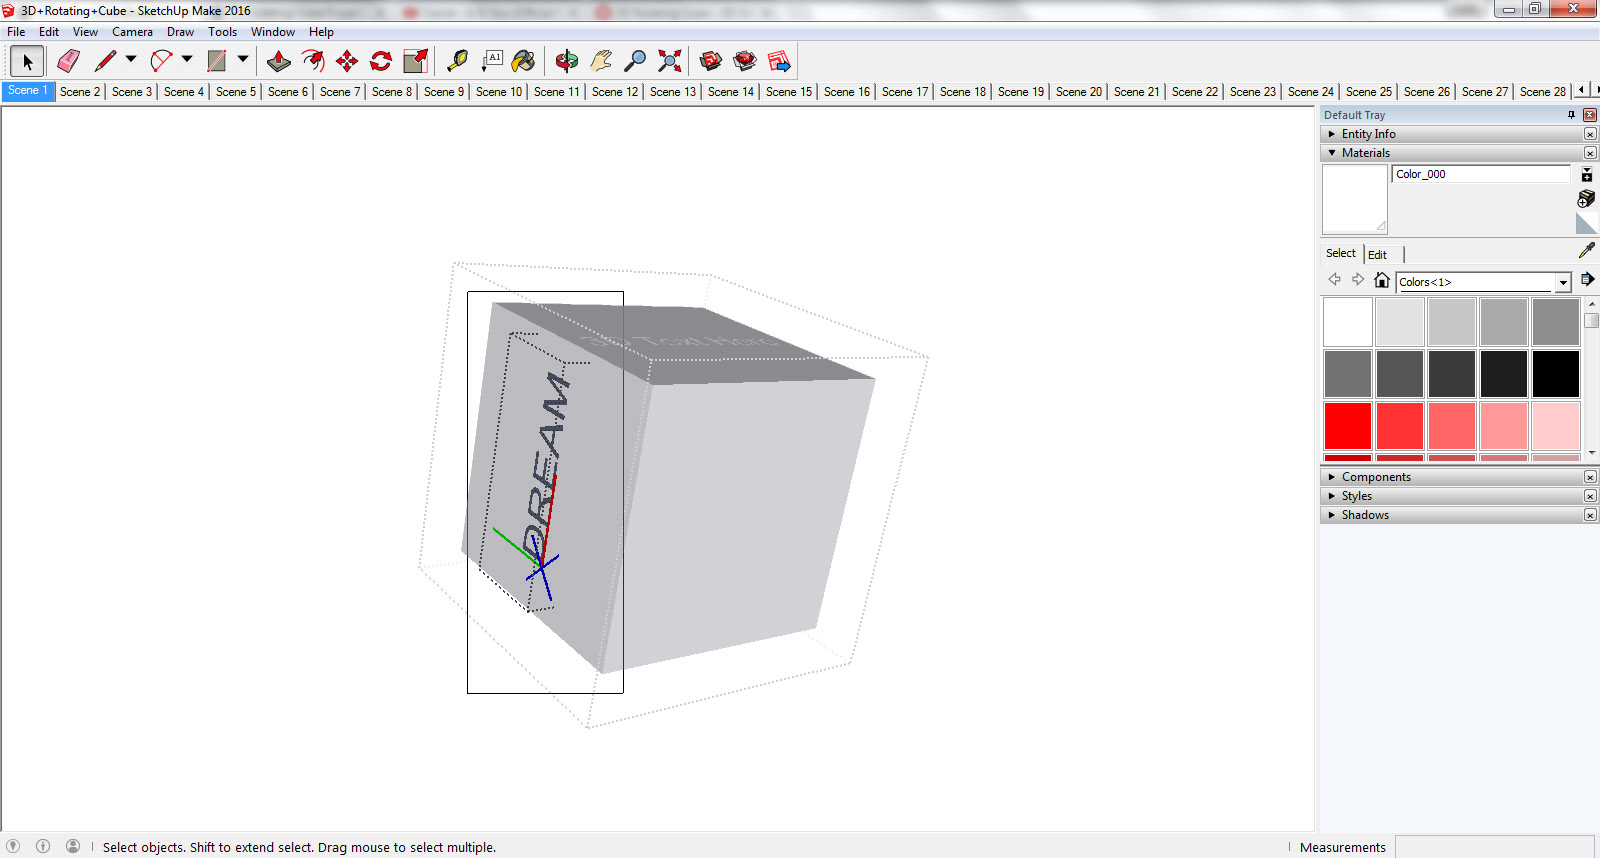Choose the Move tool

click(x=347, y=61)
